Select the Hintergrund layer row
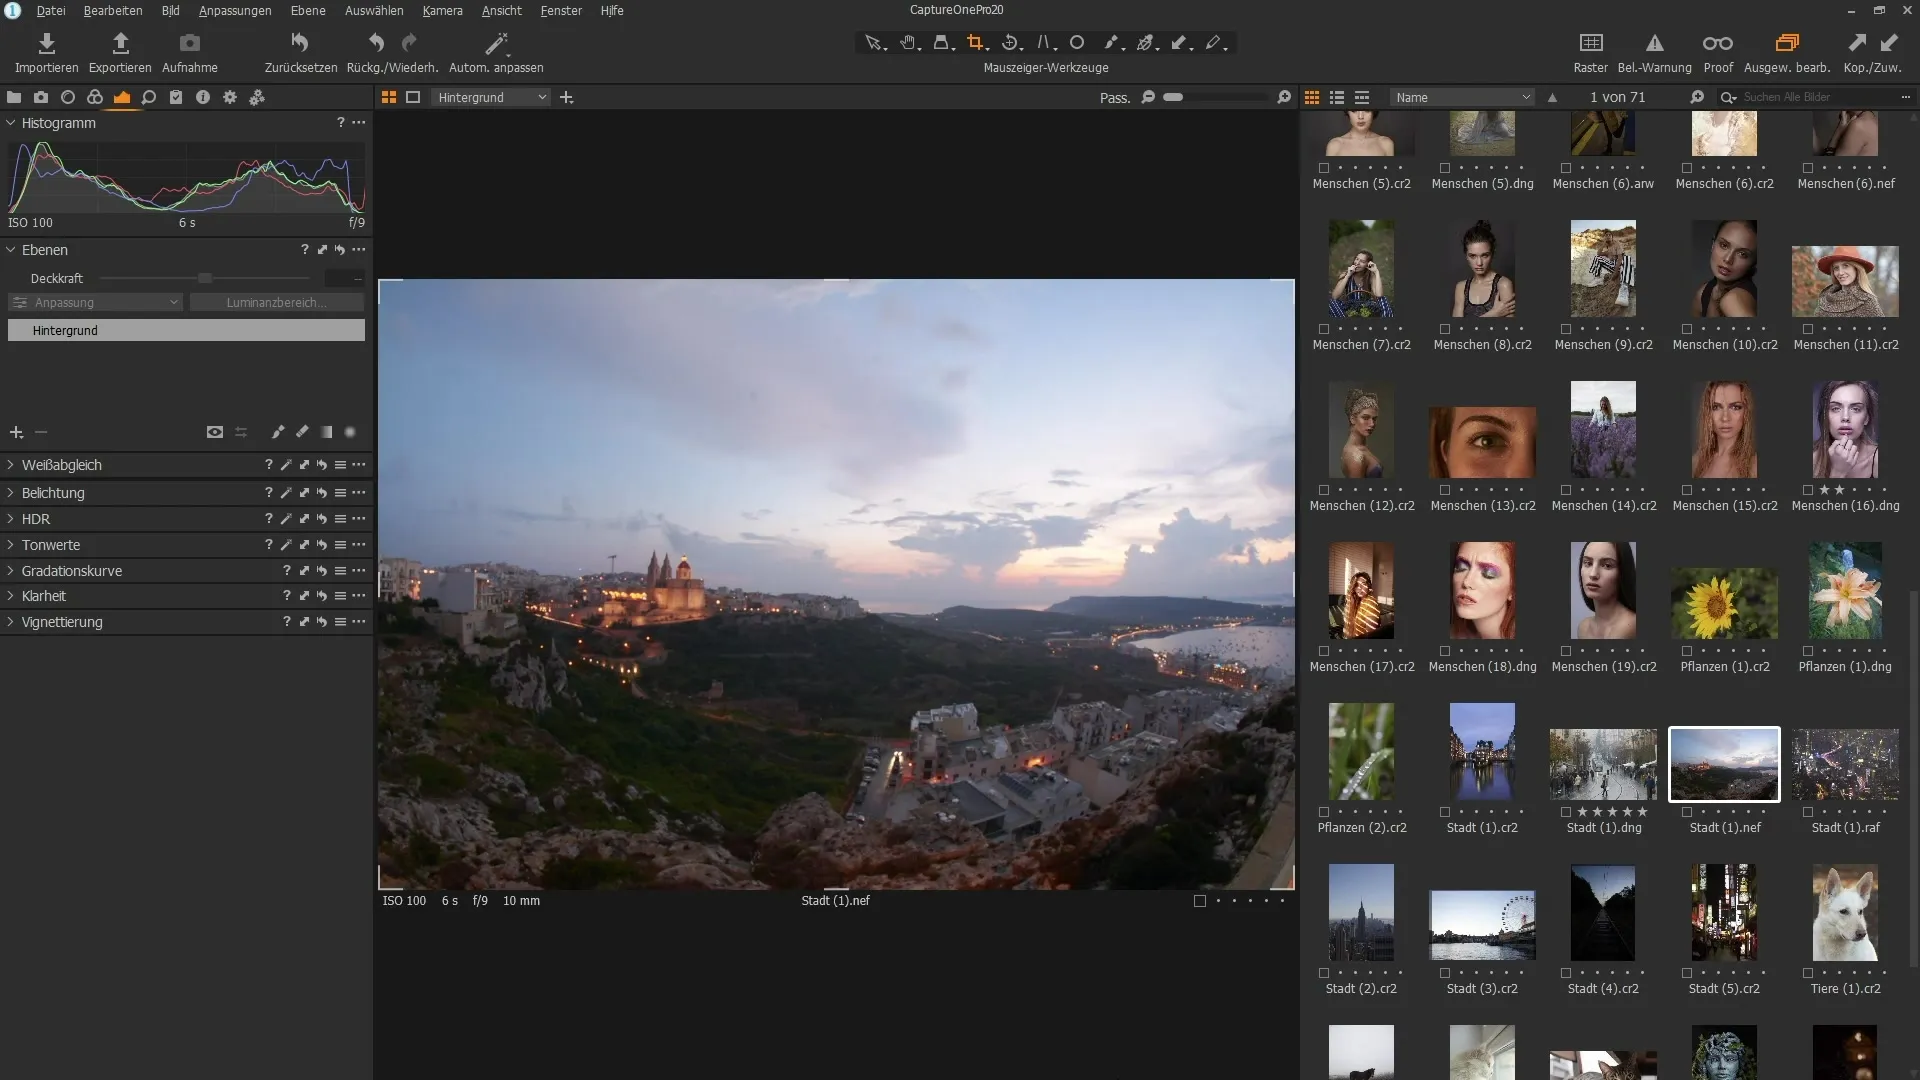The image size is (1920, 1080). [x=186, y=330]
